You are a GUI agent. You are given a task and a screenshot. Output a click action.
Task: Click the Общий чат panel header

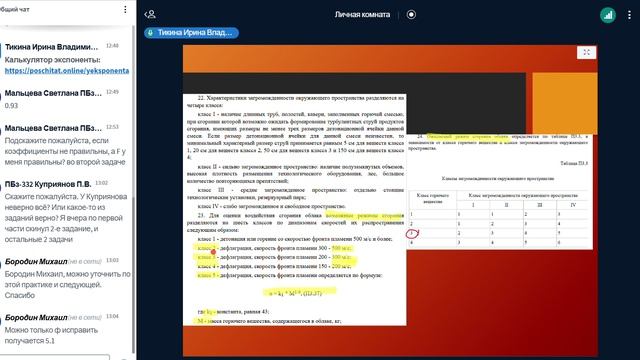[15, 9]
